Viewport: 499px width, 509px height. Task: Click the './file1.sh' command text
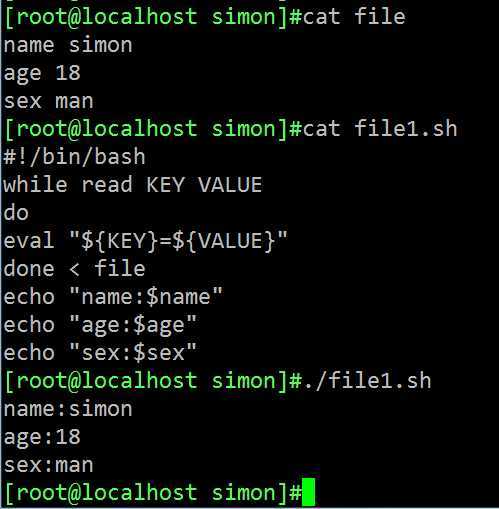(367, 381)
